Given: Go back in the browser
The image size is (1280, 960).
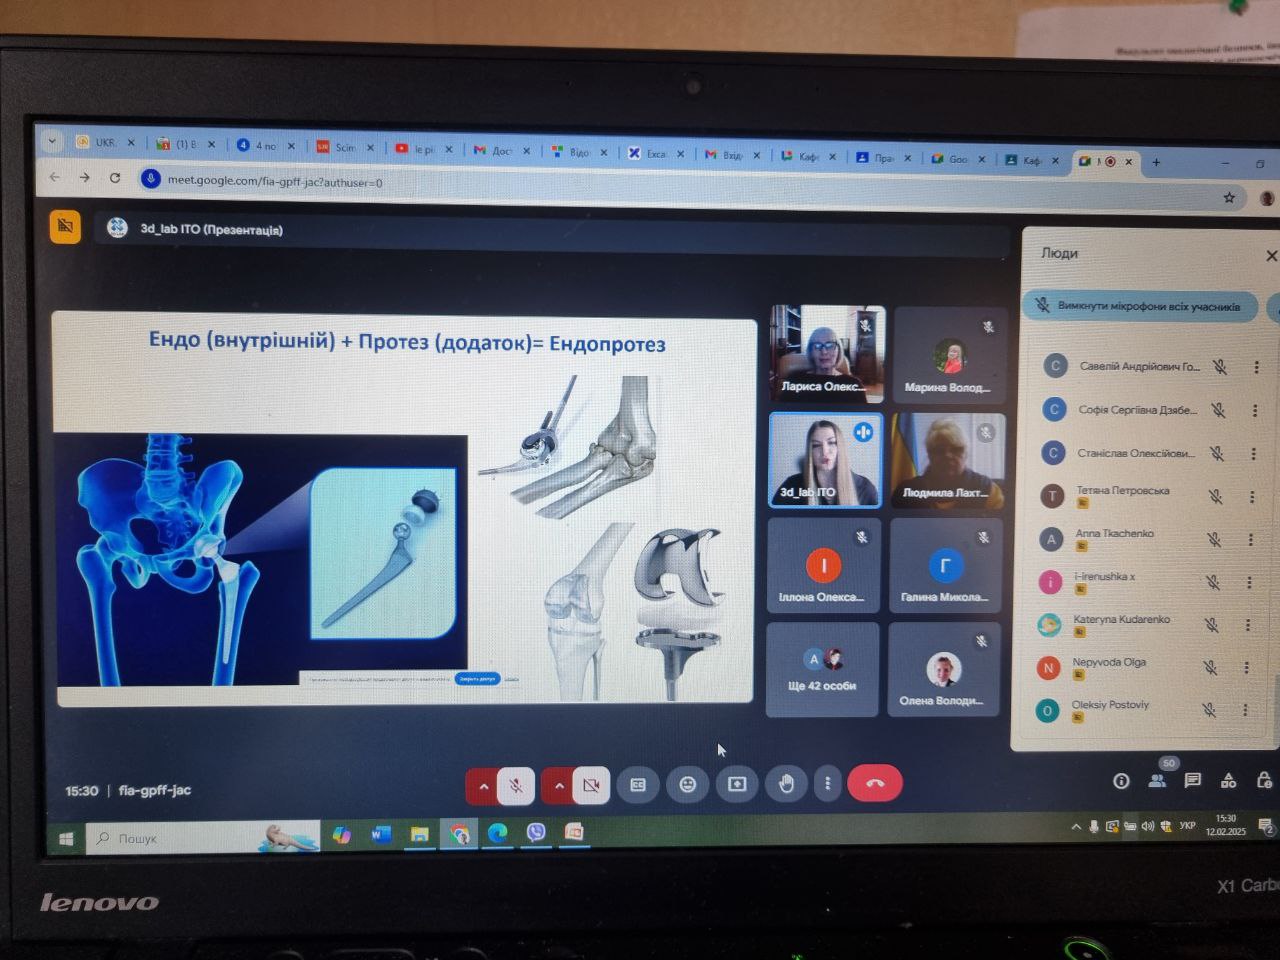Looking at the screenshot, I should [x=55, y=176].
